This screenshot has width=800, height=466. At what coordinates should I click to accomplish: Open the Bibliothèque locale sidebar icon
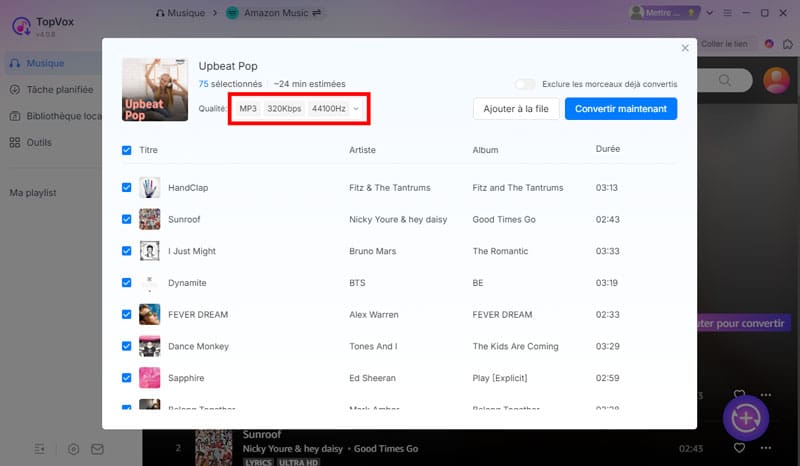pos(15,116)
